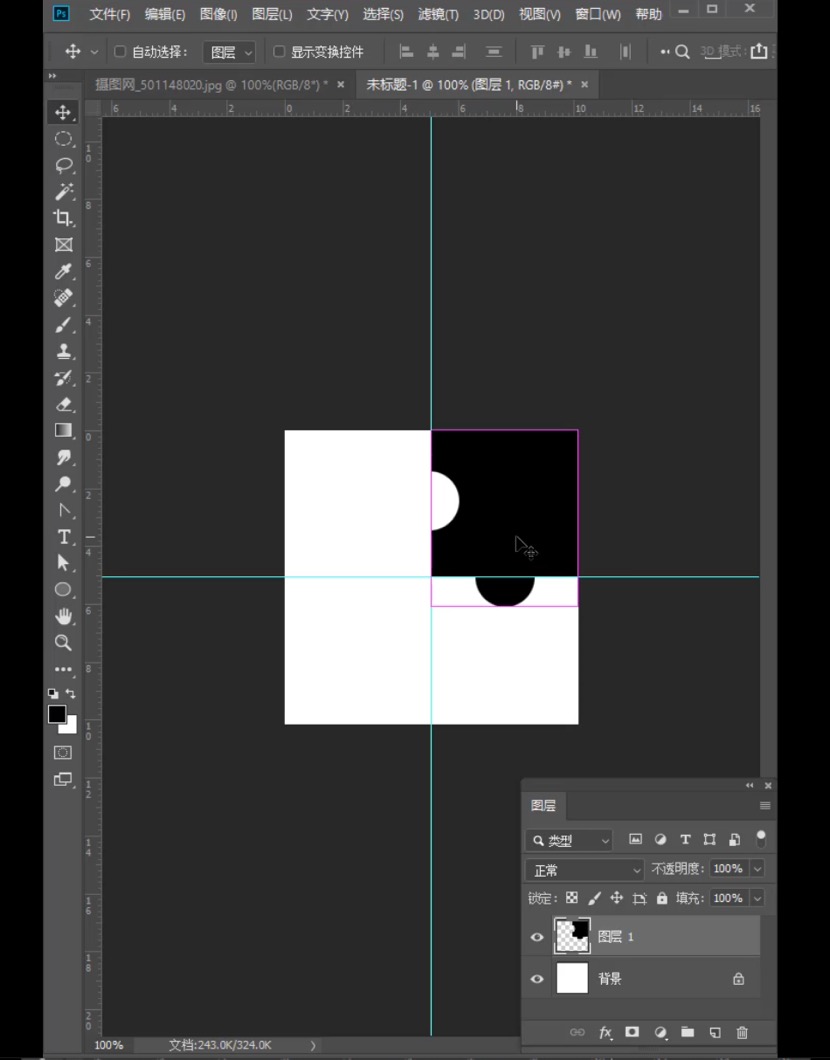Screen dimensions: 830x1060
Task: Hide 图层 1 with eye icon
Action: click(537, 937)
